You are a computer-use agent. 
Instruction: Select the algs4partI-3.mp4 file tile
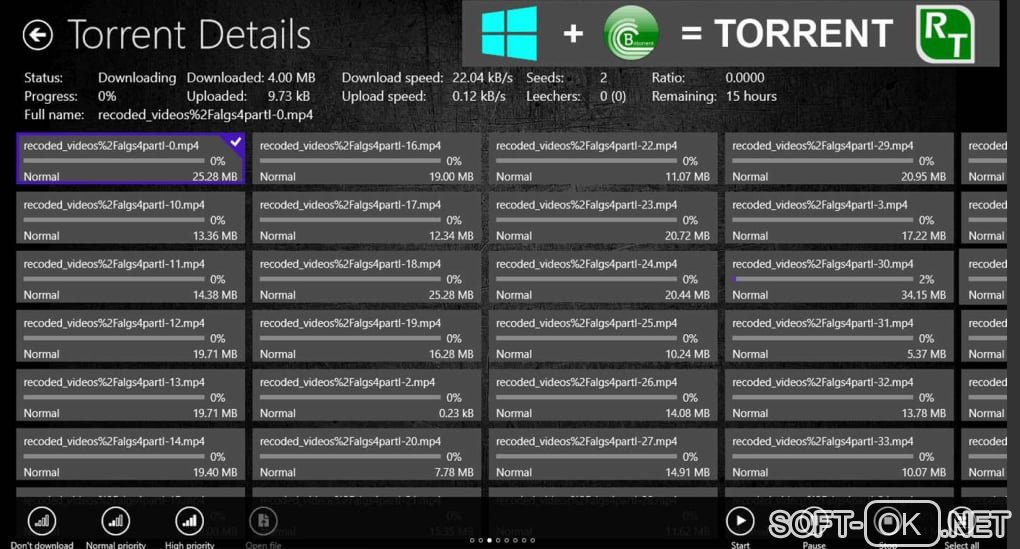[x=839, y=219]
